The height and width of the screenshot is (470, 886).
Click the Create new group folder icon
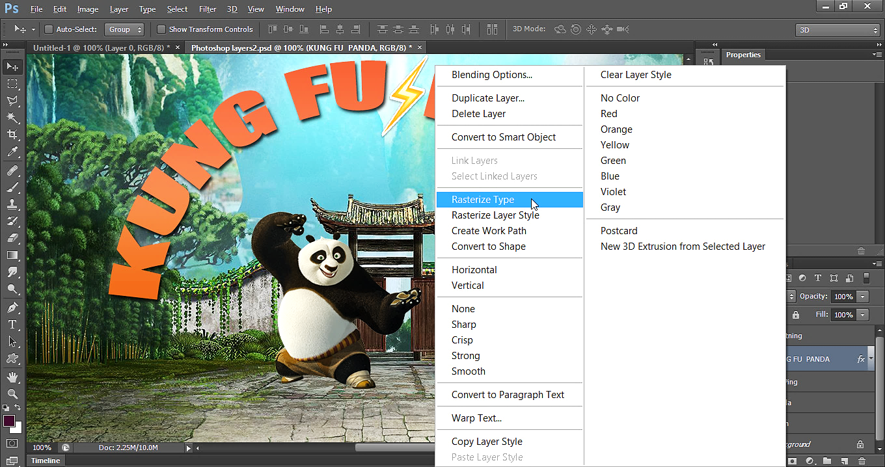pos(827,461)
